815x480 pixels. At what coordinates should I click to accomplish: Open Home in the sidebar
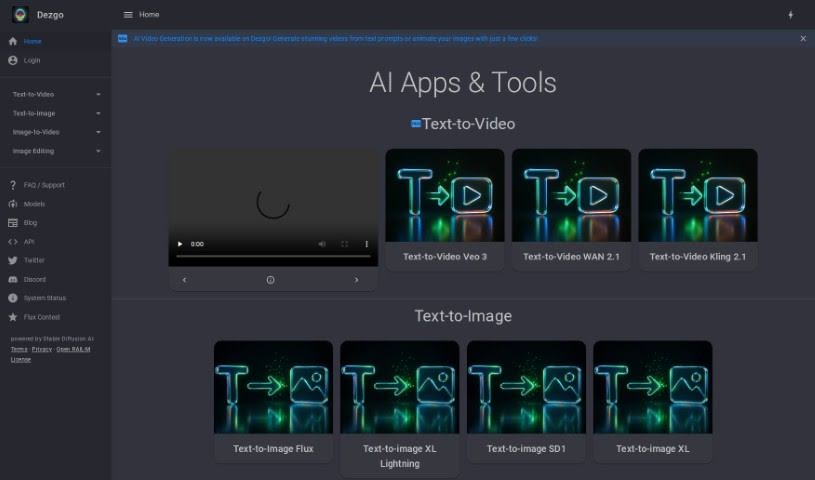(56, 41)
